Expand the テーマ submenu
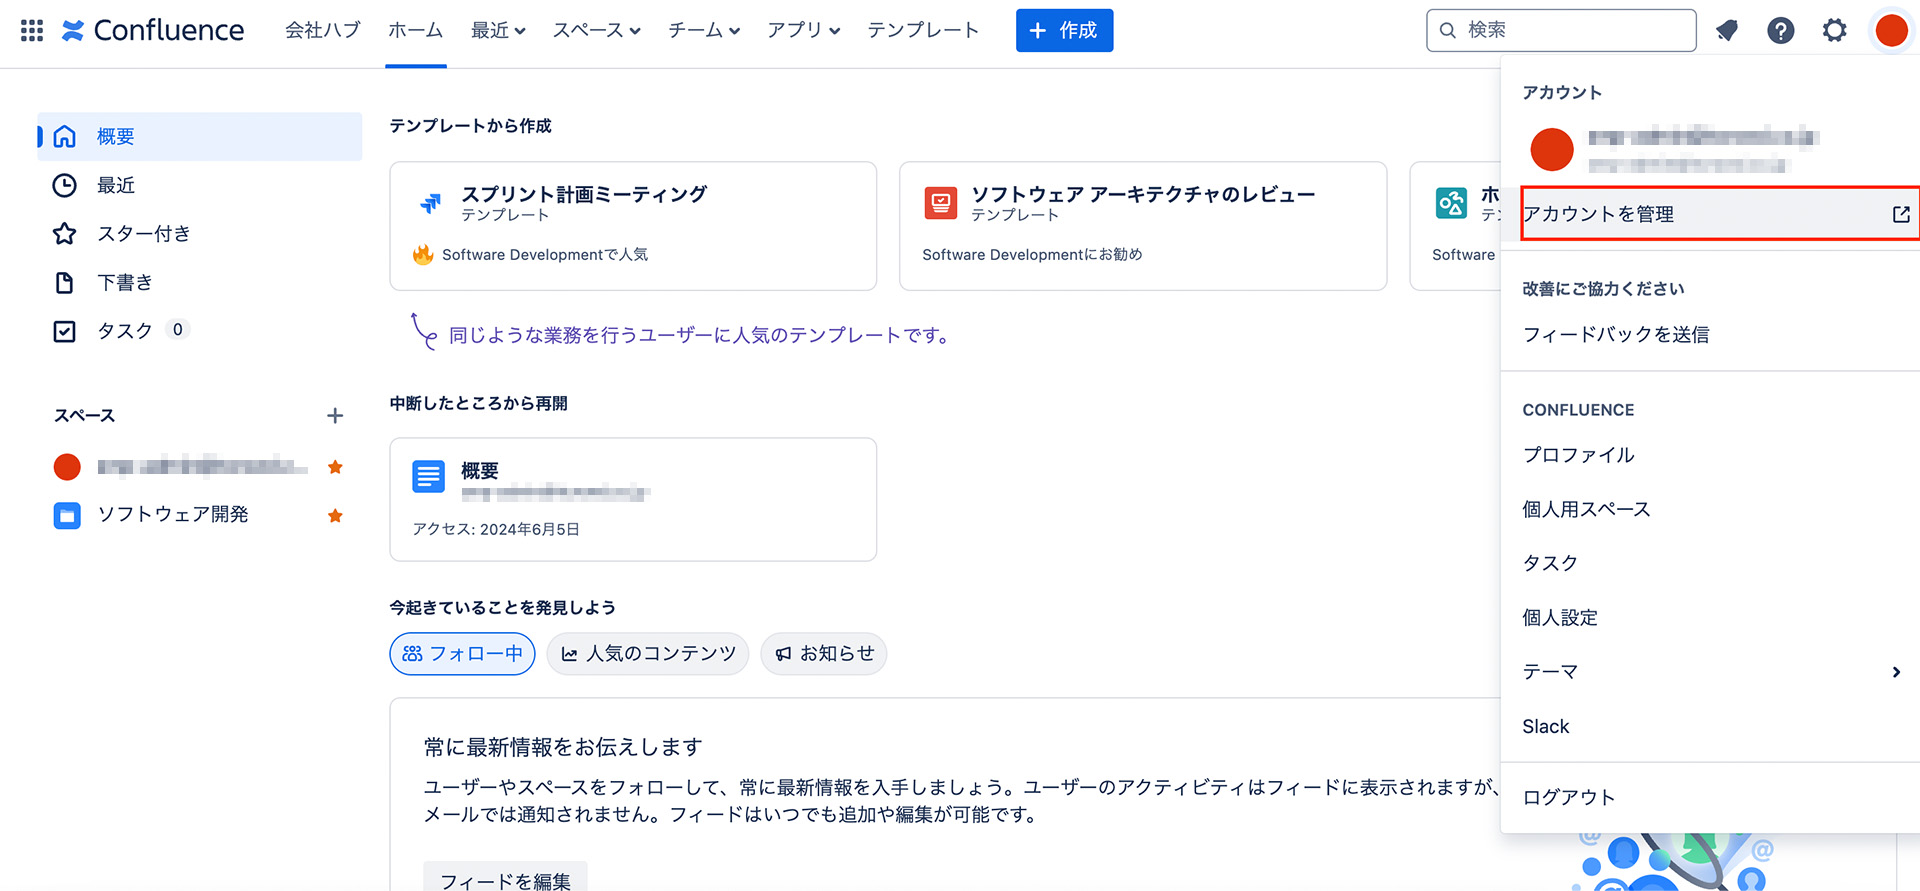 (1710, 672)
